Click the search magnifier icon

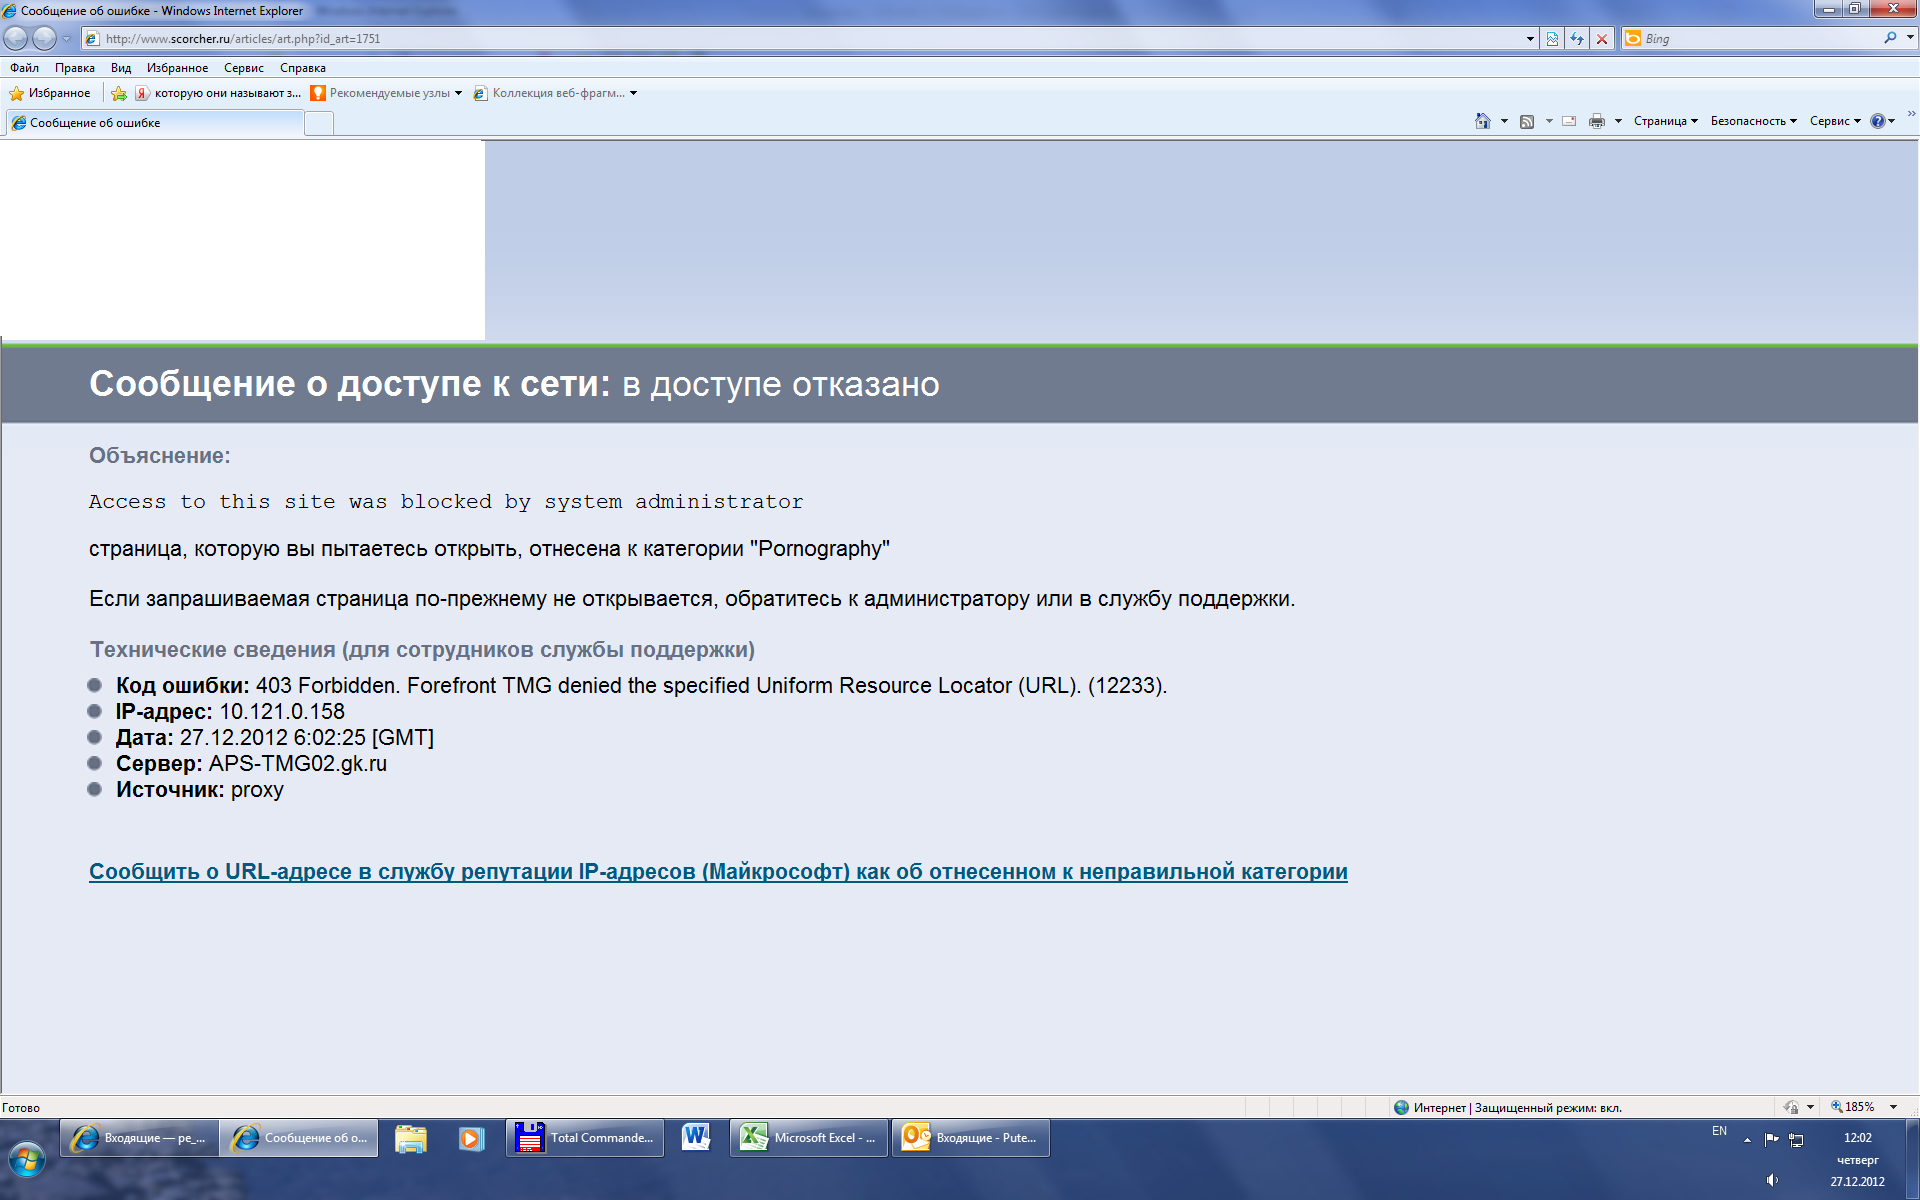(x=1890, y=38)
